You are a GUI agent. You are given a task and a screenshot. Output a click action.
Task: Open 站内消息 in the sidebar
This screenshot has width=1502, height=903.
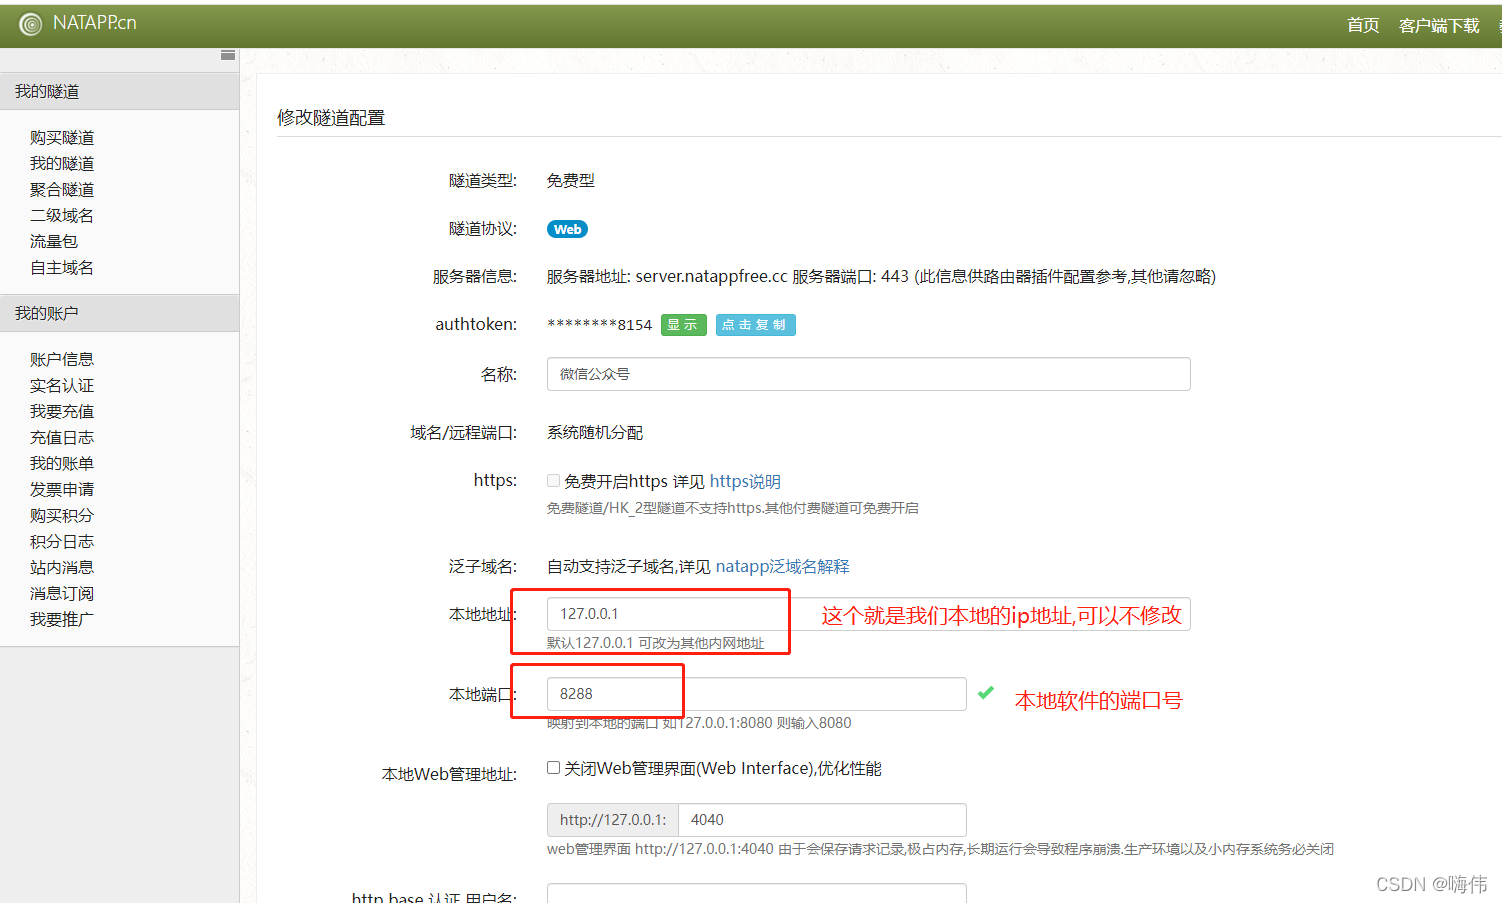click(x=62, y=567)
